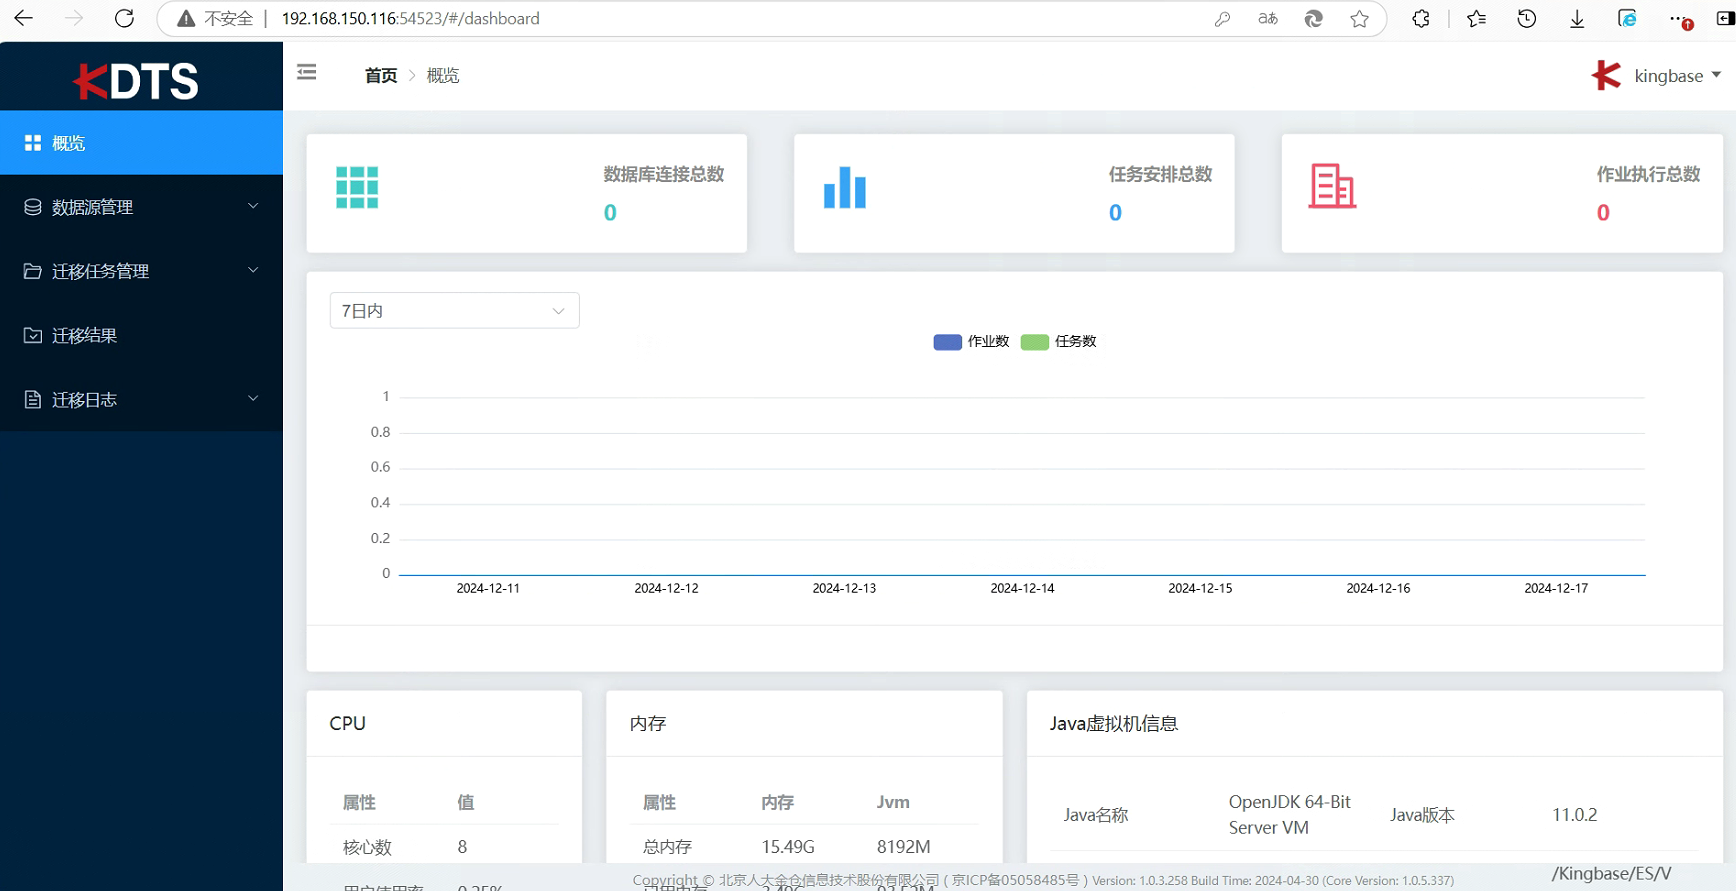1736x891 pixels.
Task: Open the browser Edge sidebar app icon
Action: point(1627,19)
